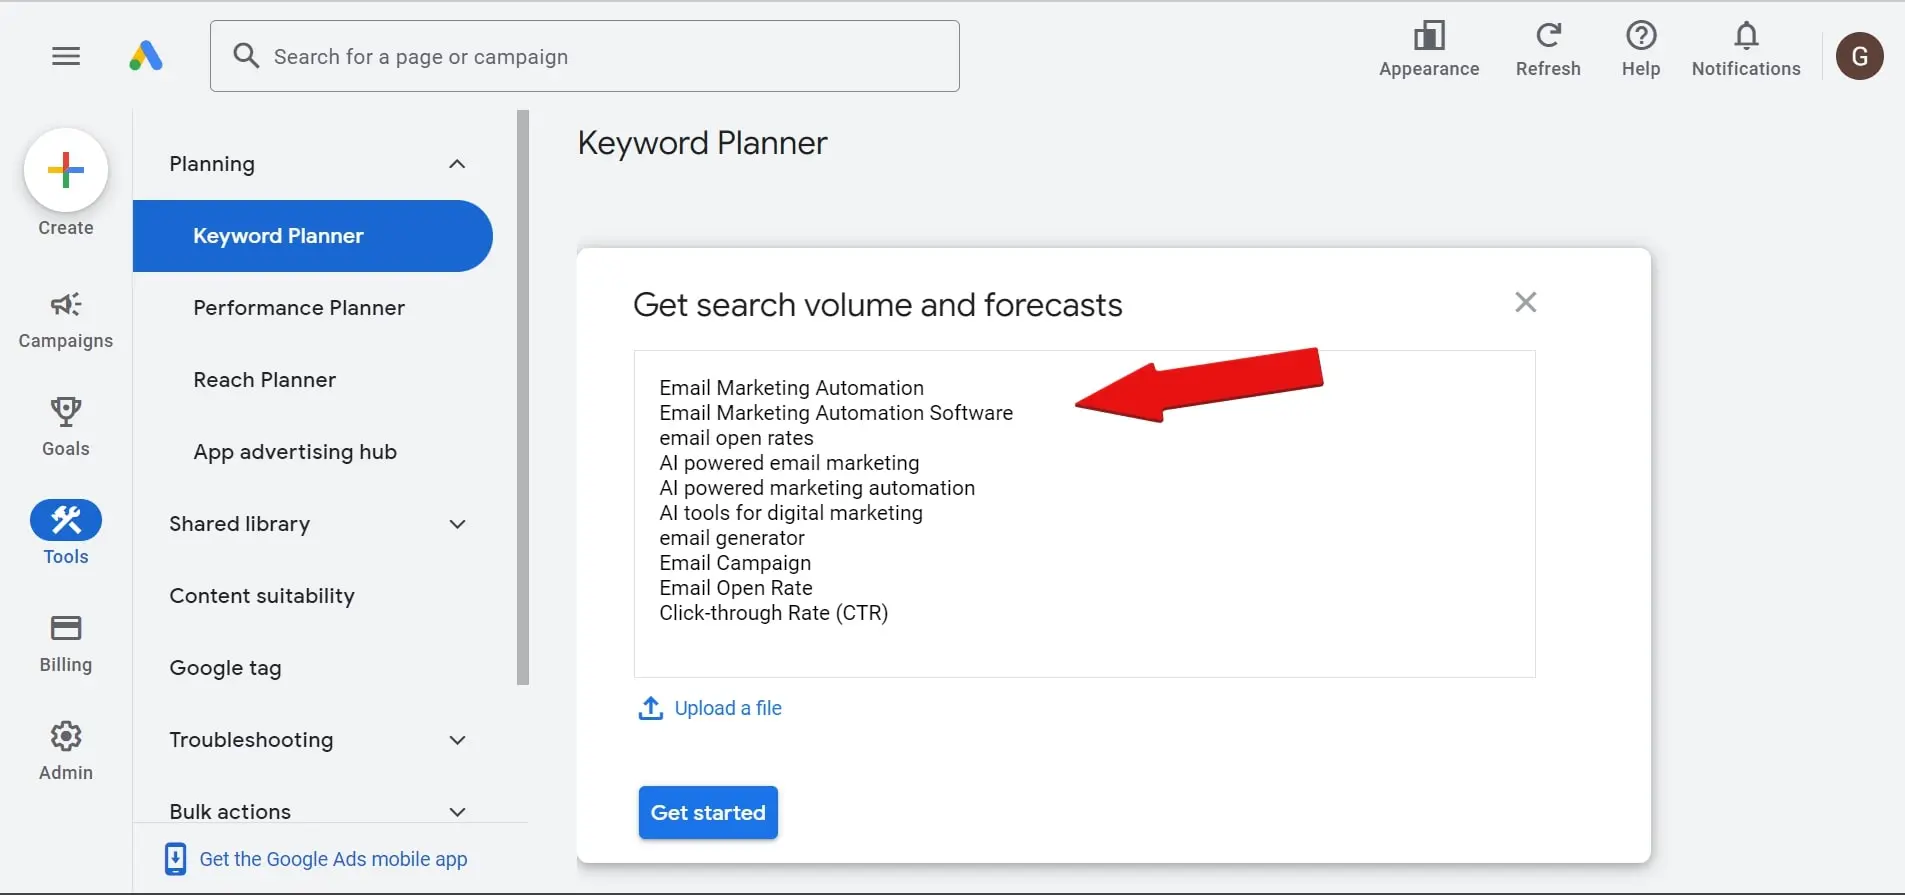Click keyword 'email open rates'
This screenshot has height=895, width=1905.
click(x=736, y=438)
